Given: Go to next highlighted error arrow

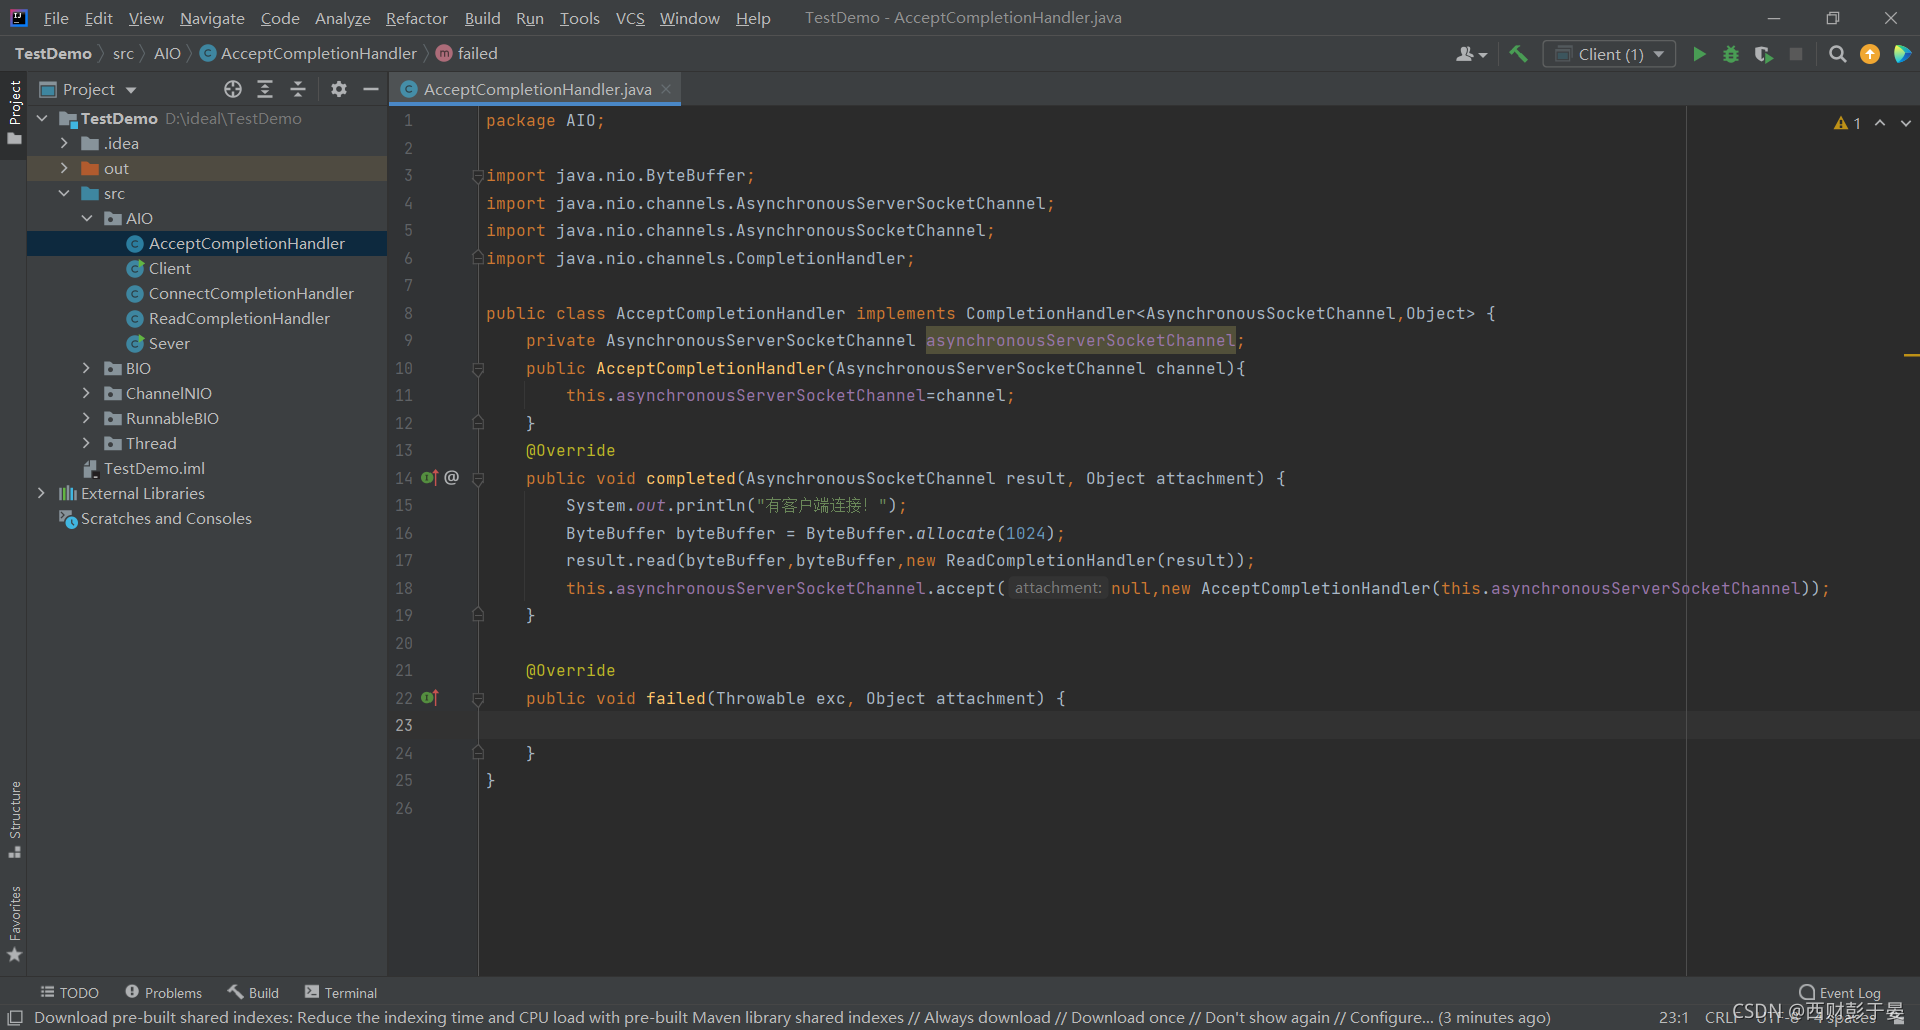Looking at the screenshot, I should point(1906,123).
